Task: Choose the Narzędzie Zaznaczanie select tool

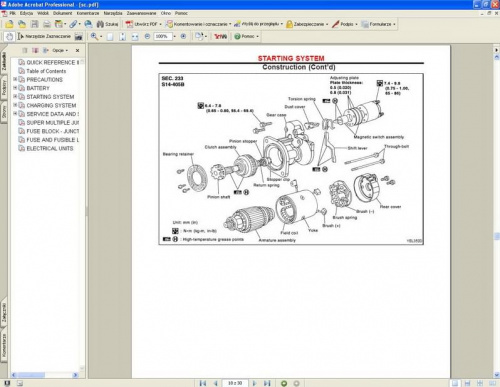Action: click(x=44, y=36)
